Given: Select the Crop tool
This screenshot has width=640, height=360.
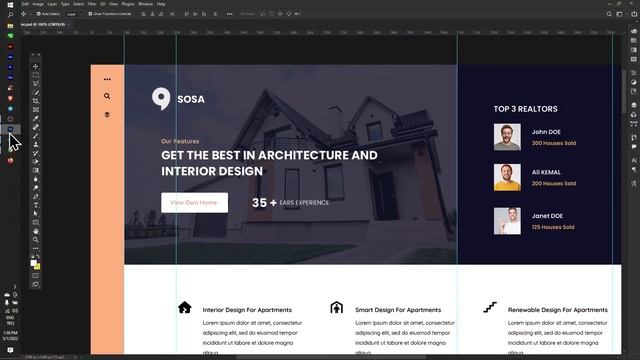Looking at the screenshot, I should click(36, 101).
